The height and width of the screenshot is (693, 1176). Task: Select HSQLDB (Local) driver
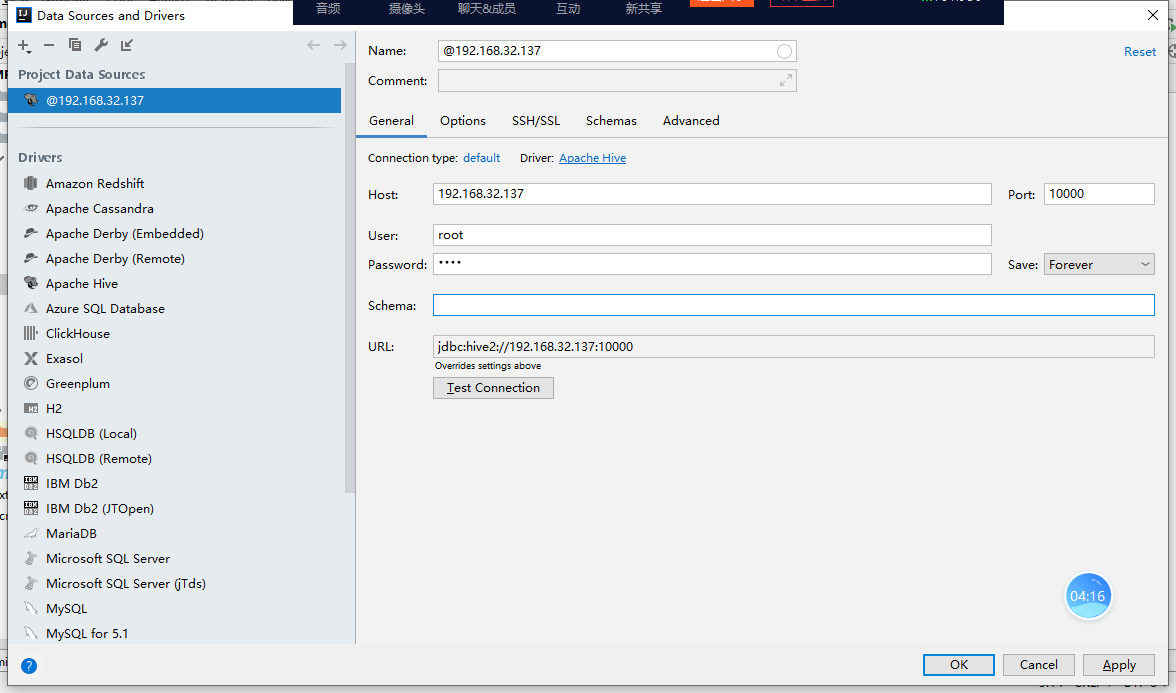click(91, 434)
